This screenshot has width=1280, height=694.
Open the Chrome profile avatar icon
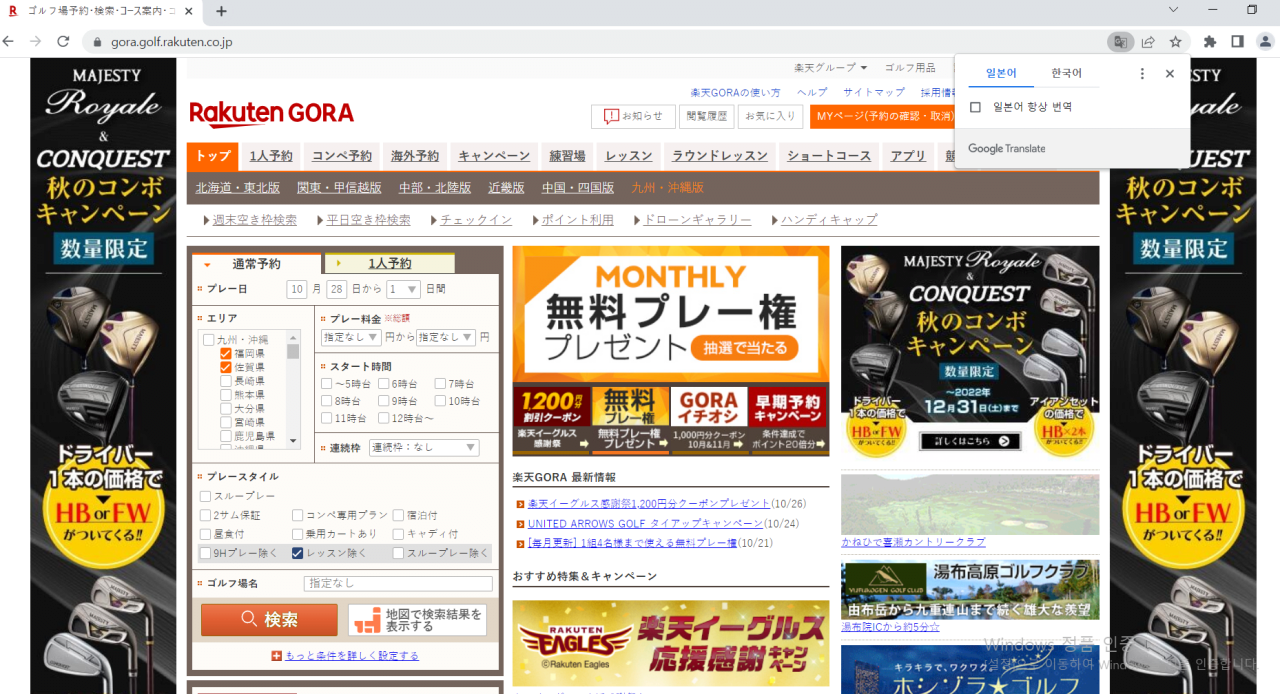coord(1265,42)
